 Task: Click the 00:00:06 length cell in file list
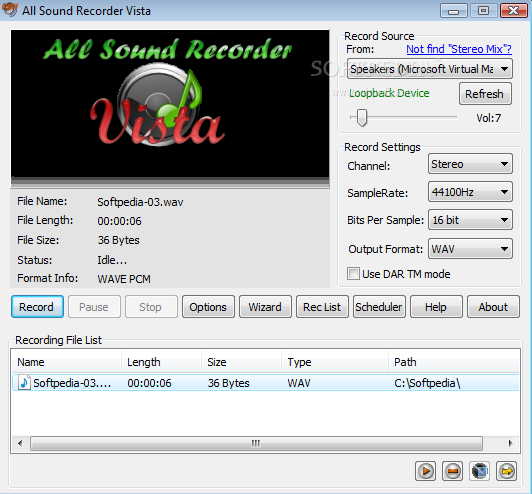[x=149, y=383]
